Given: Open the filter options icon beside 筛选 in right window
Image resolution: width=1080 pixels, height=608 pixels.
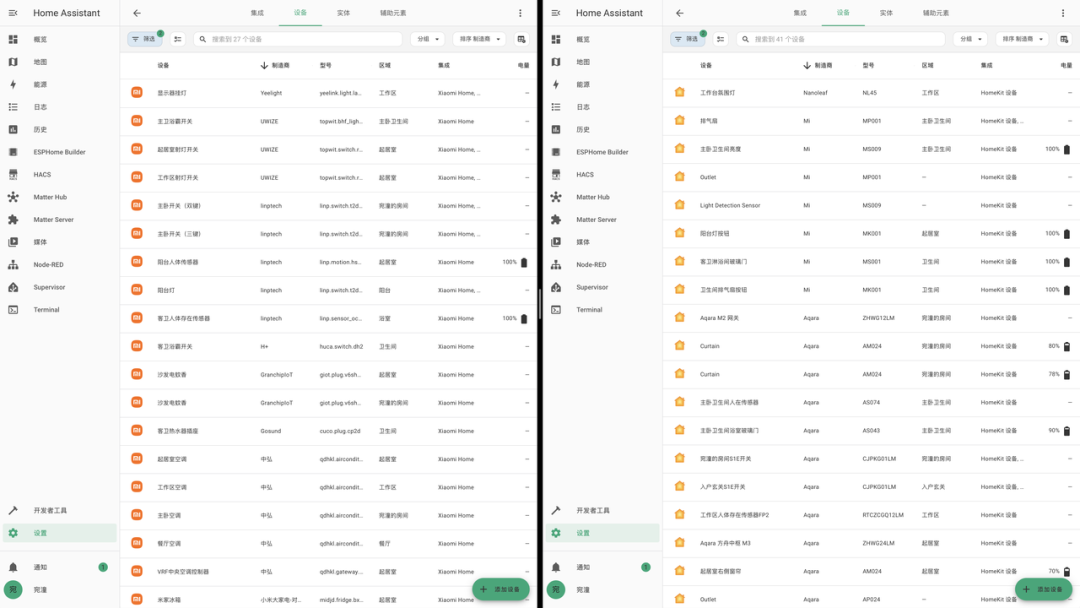Looking at the screenshot, I should [x=720, y=39].
